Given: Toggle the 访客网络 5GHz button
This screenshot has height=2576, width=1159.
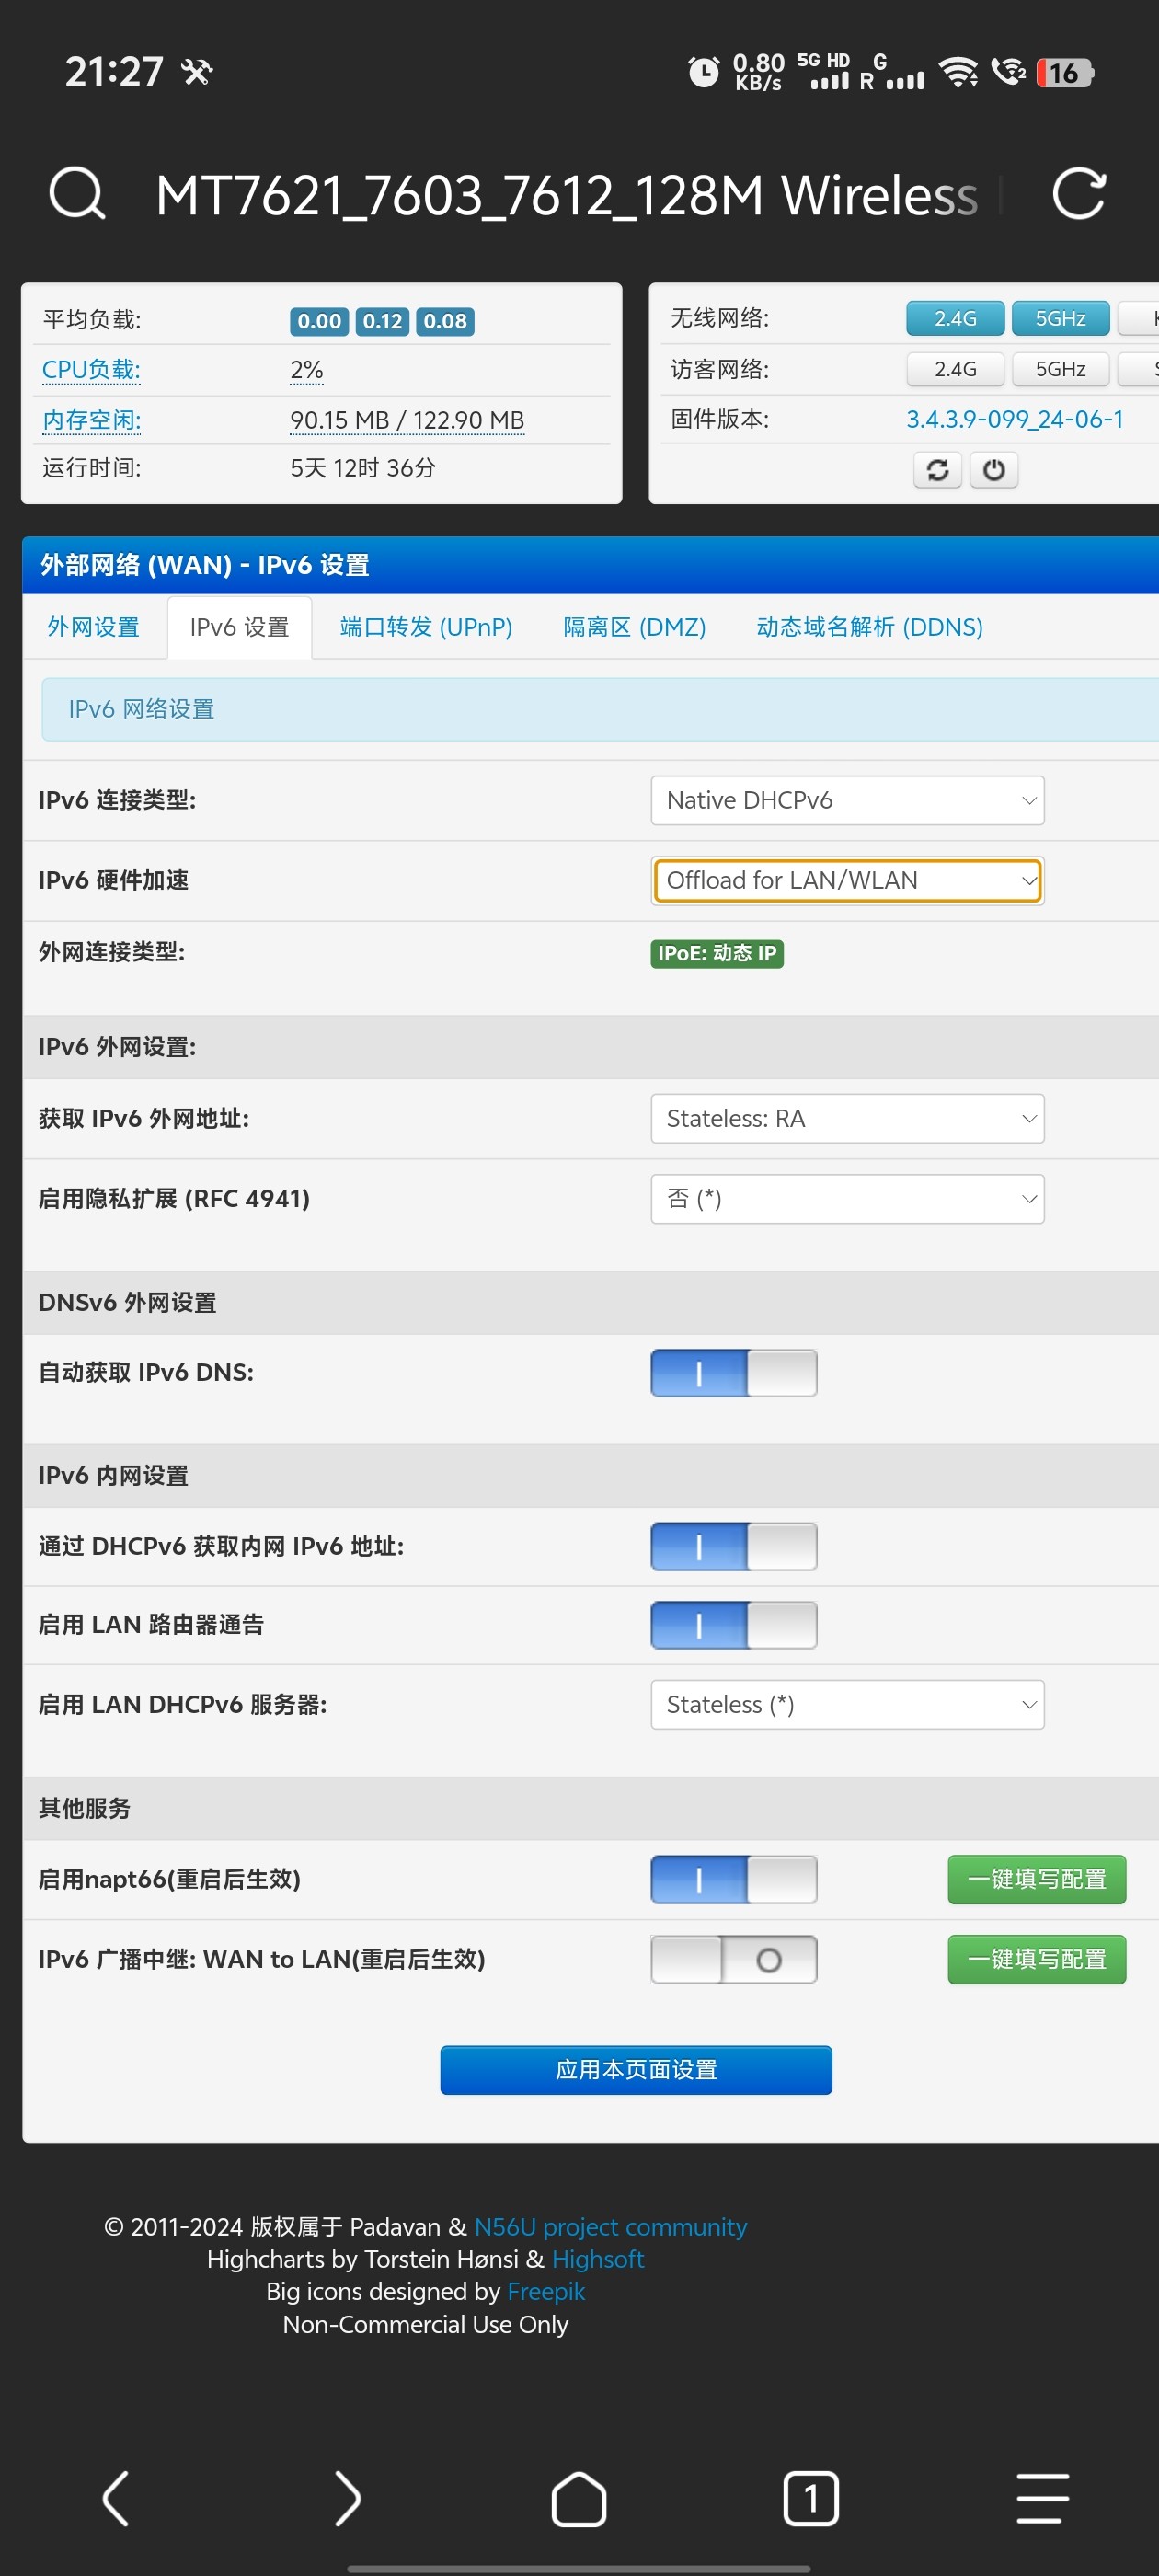Looking at the screenshot, I should tap(1060, 369).
